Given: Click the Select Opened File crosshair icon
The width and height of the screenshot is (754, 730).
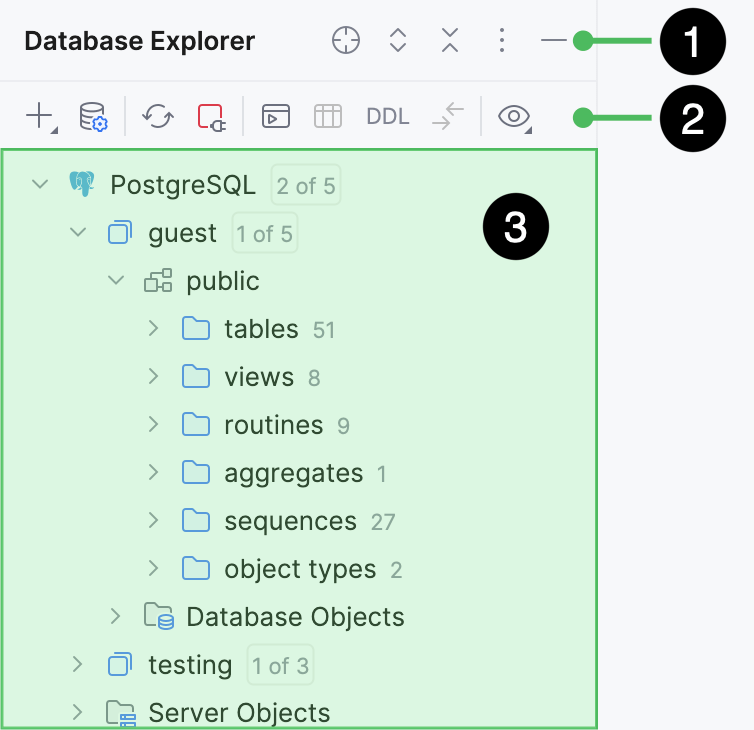Looking at the screenshot, I should tap(346, 41).
